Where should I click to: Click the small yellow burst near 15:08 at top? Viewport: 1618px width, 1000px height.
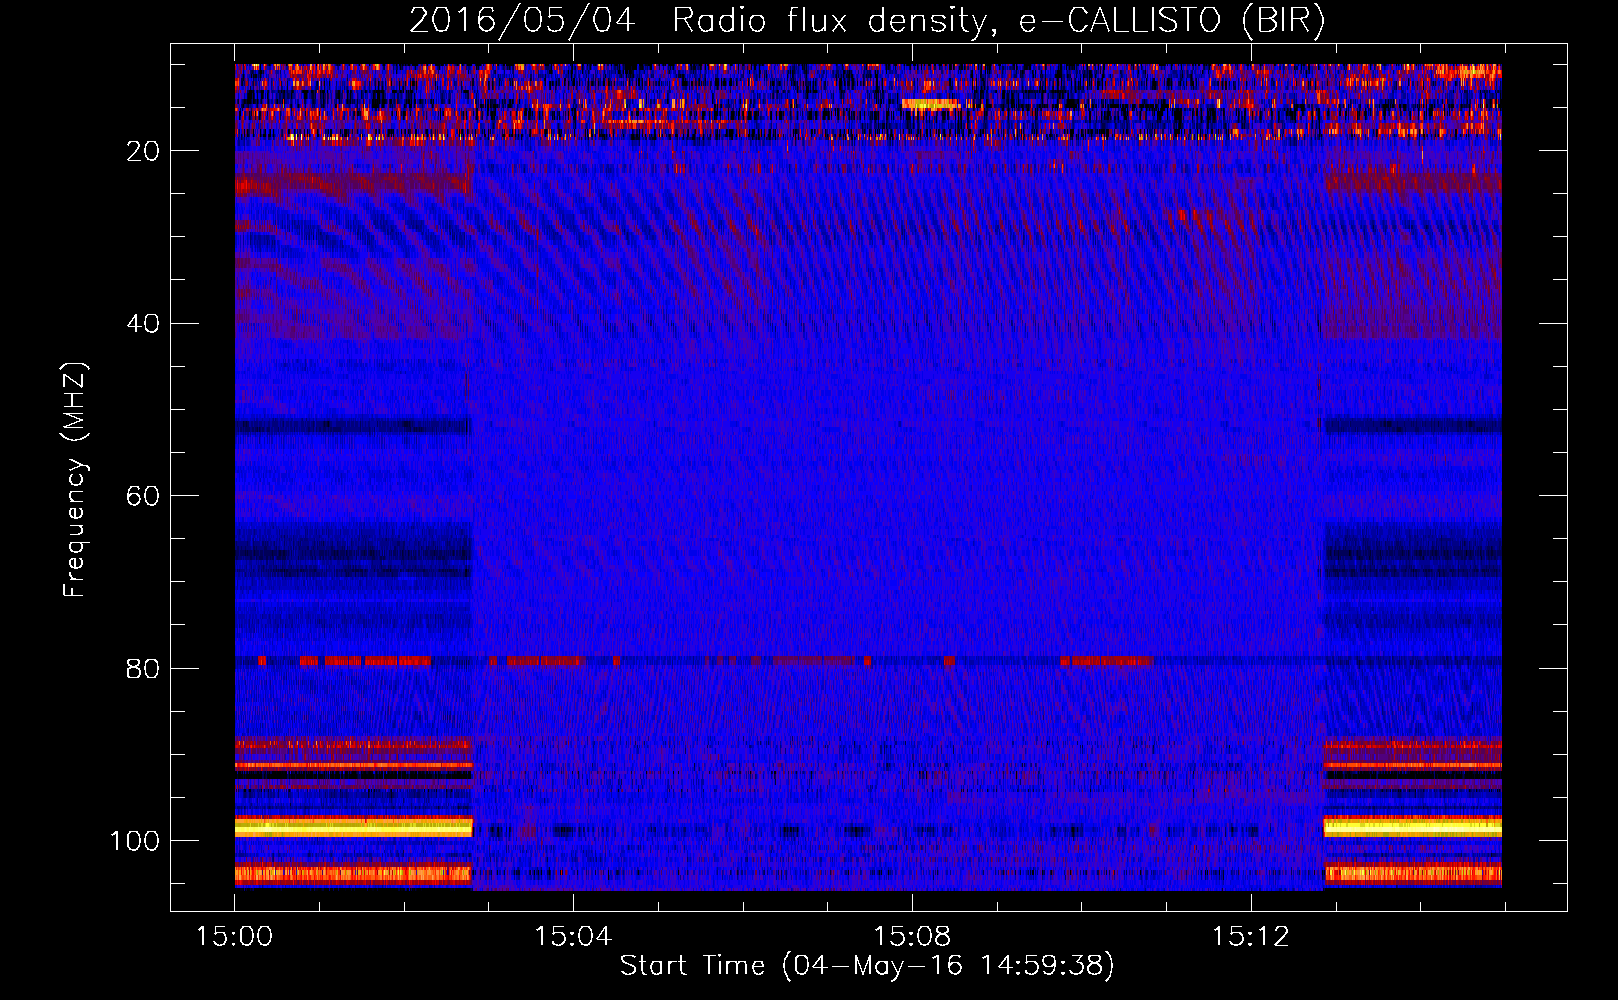930,103
